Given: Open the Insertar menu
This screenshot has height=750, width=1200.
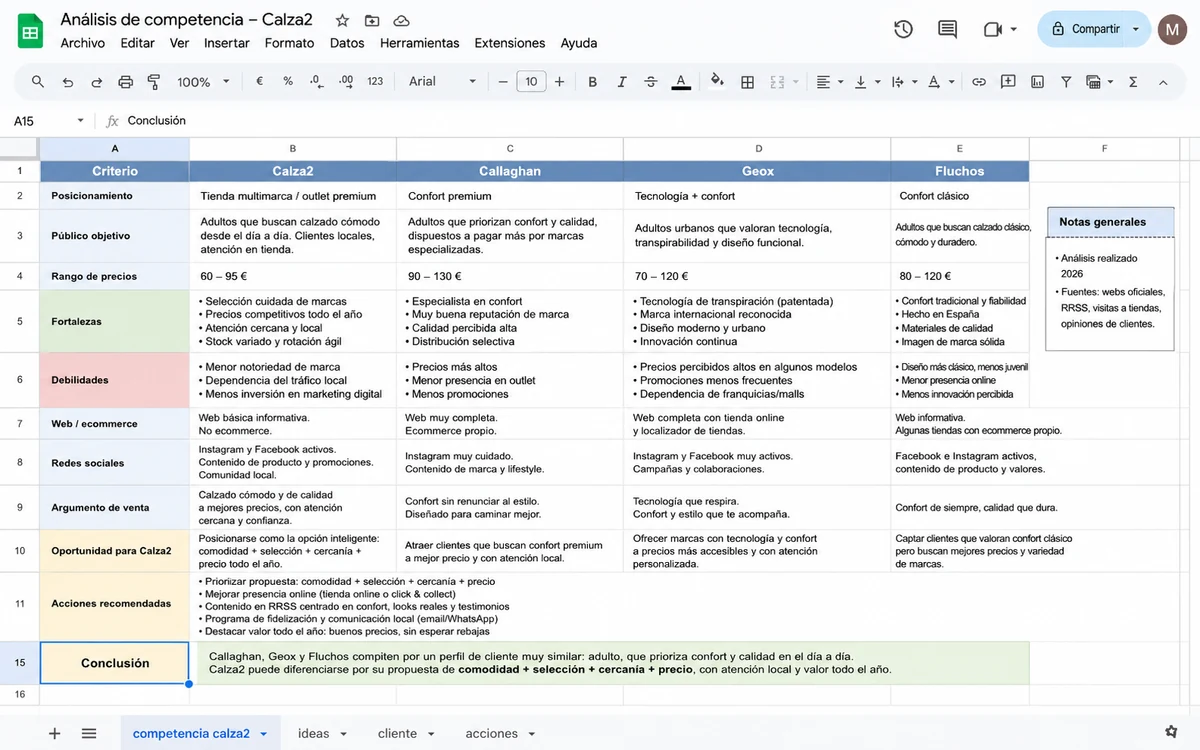Looking at the screenshot, I should click(227, 43).
